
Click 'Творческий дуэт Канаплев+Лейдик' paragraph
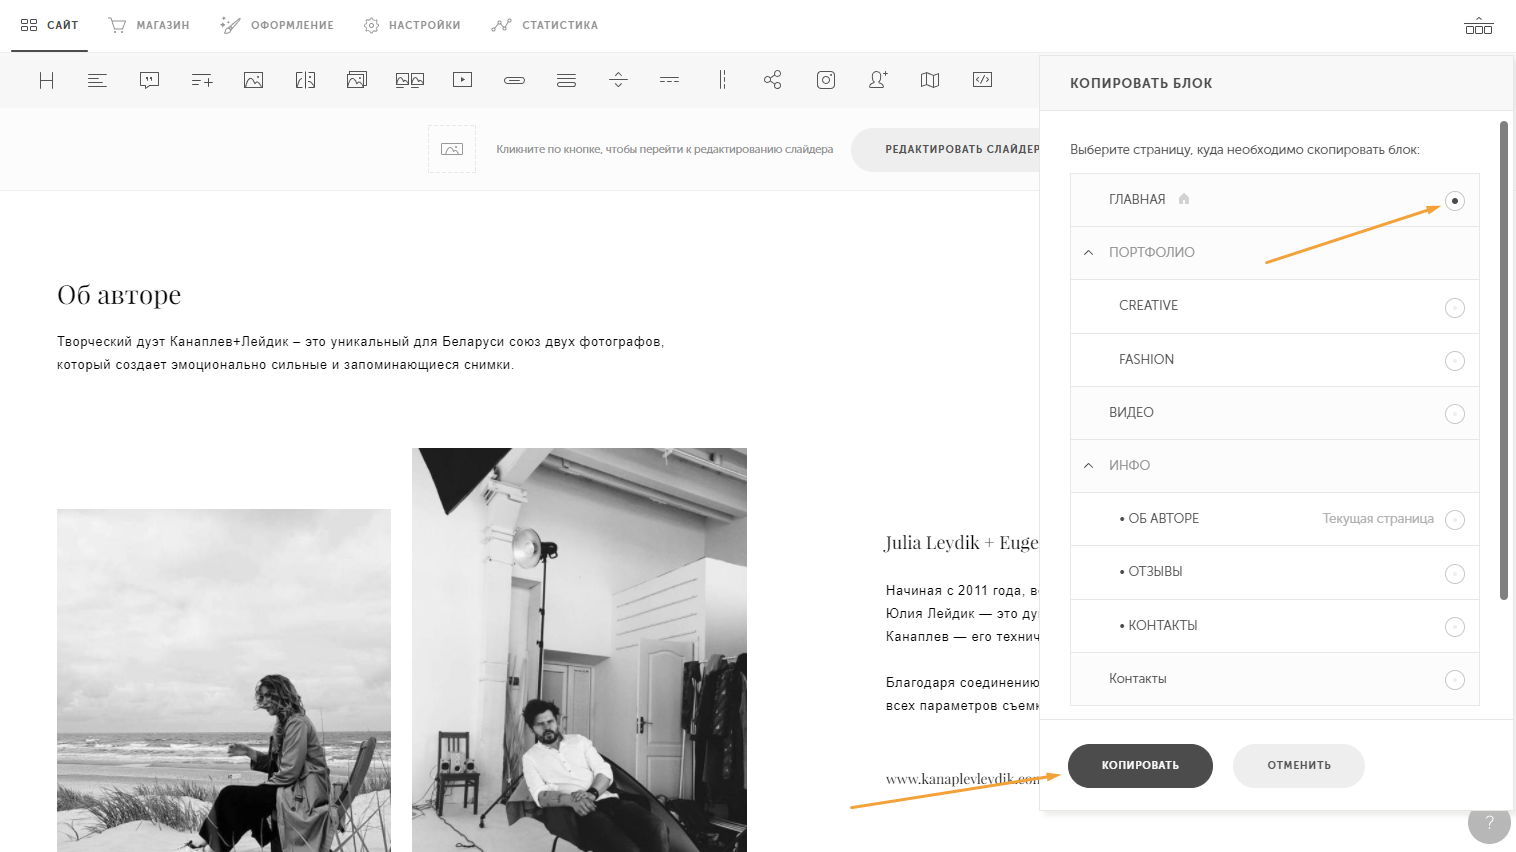[x=360, y=353]
